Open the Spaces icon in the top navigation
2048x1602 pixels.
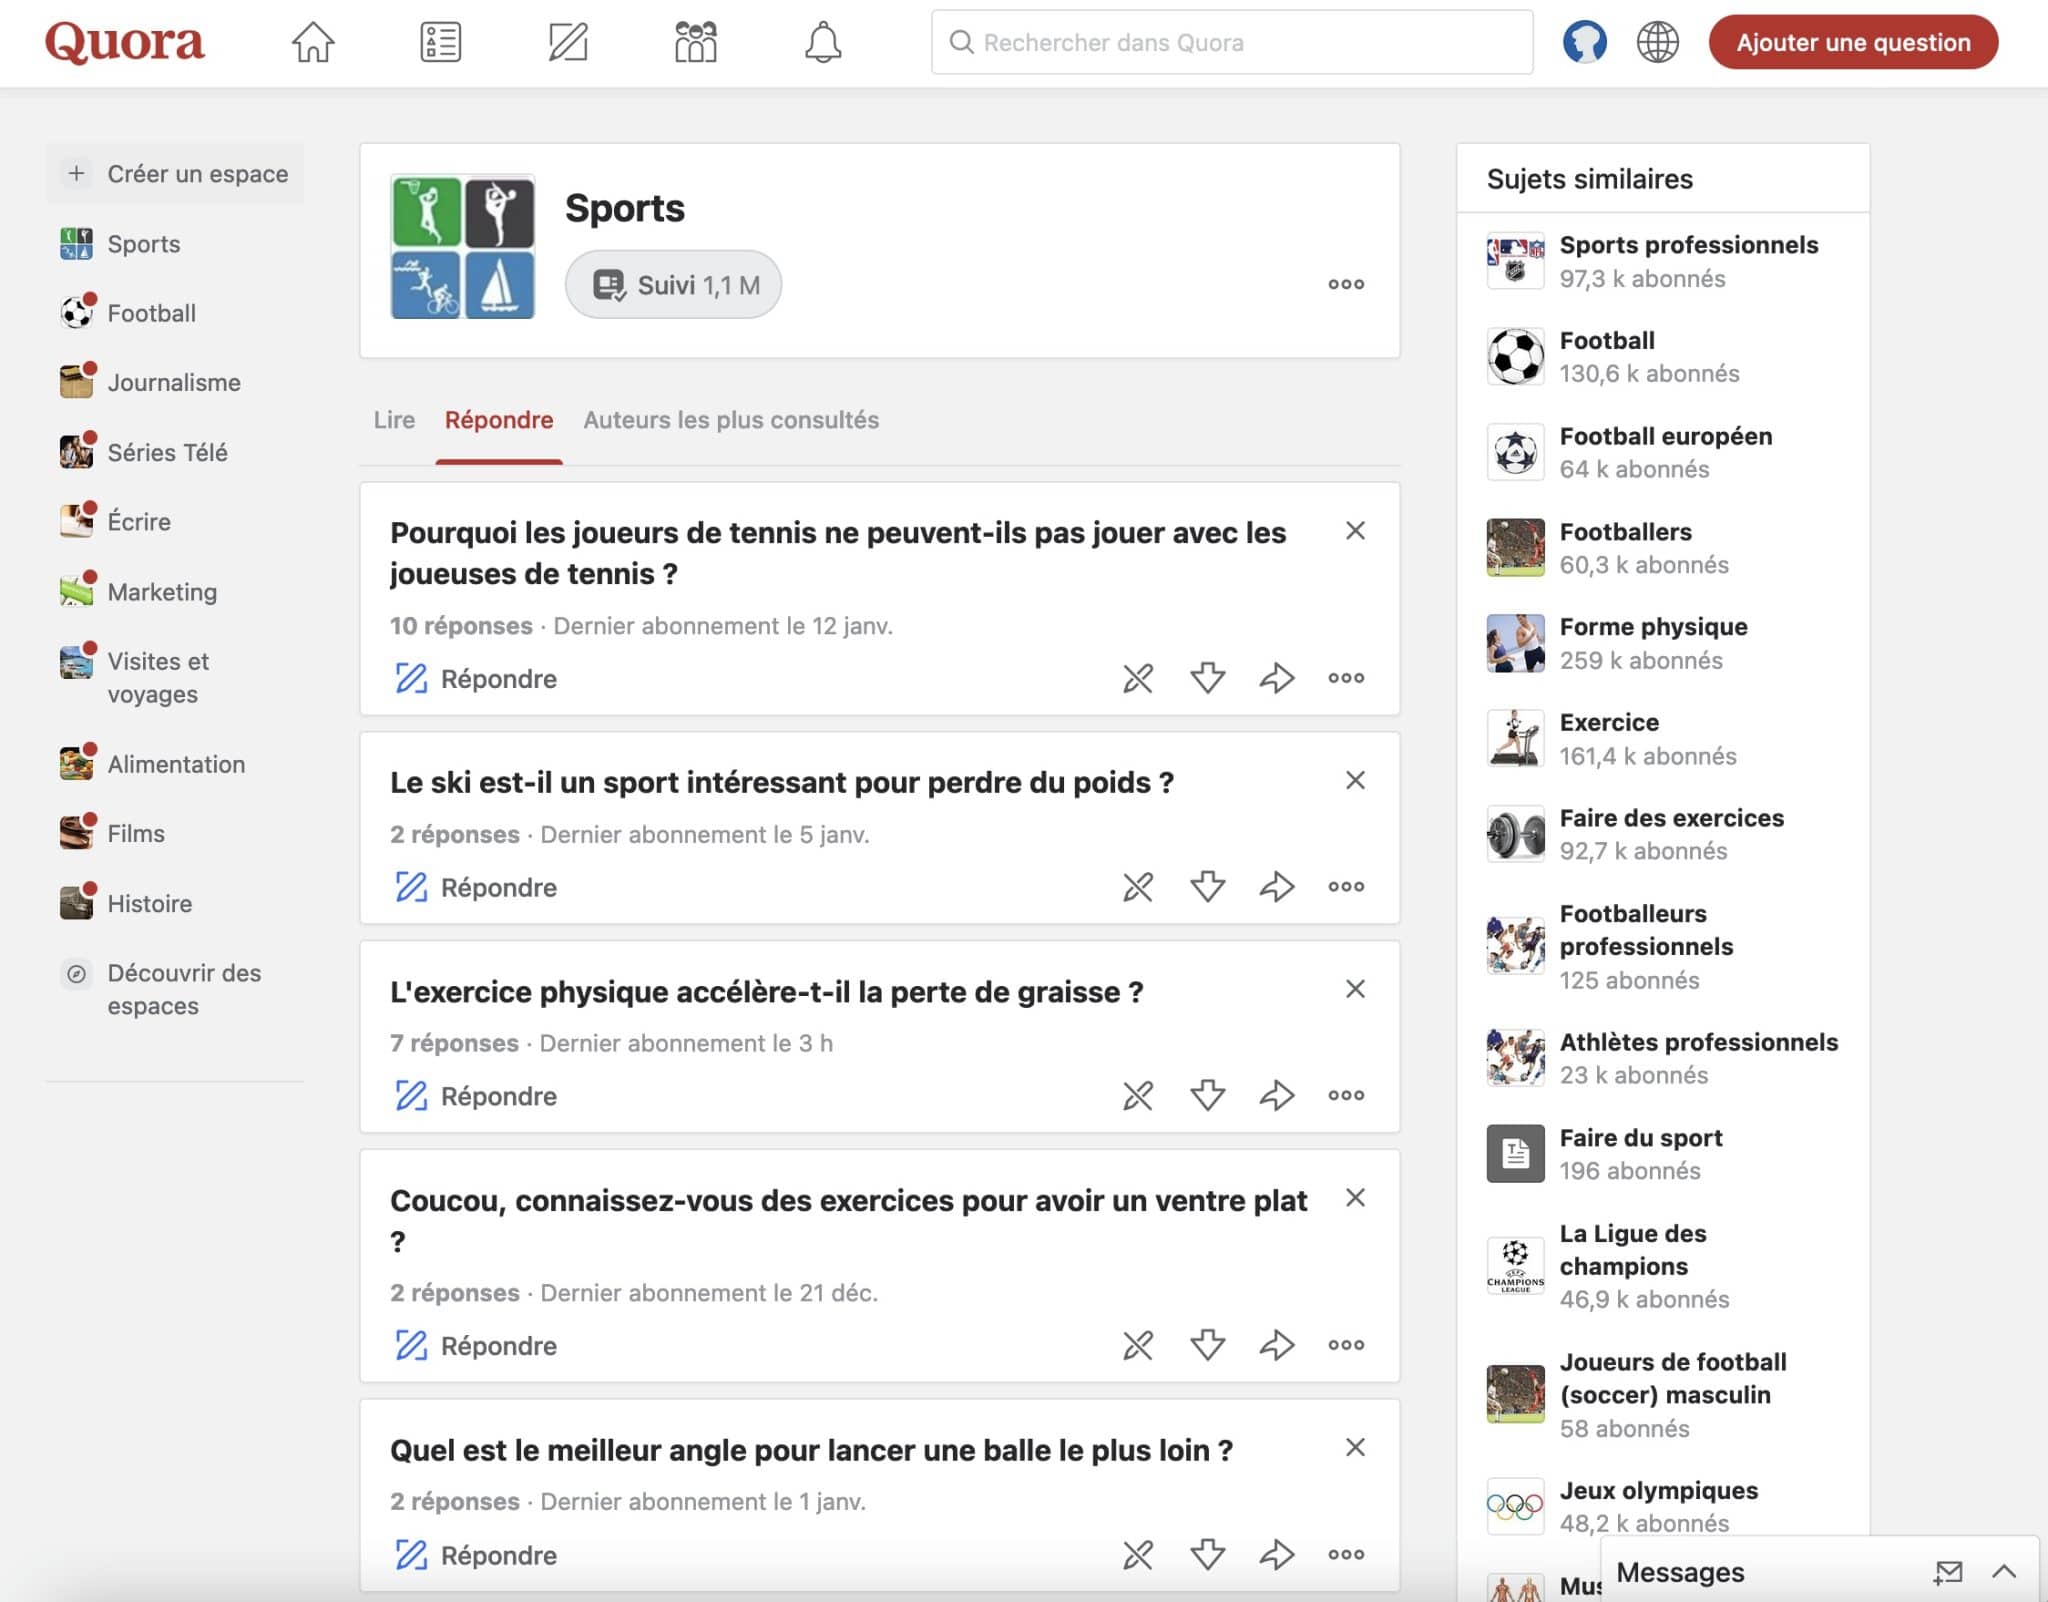pos(695,42)
